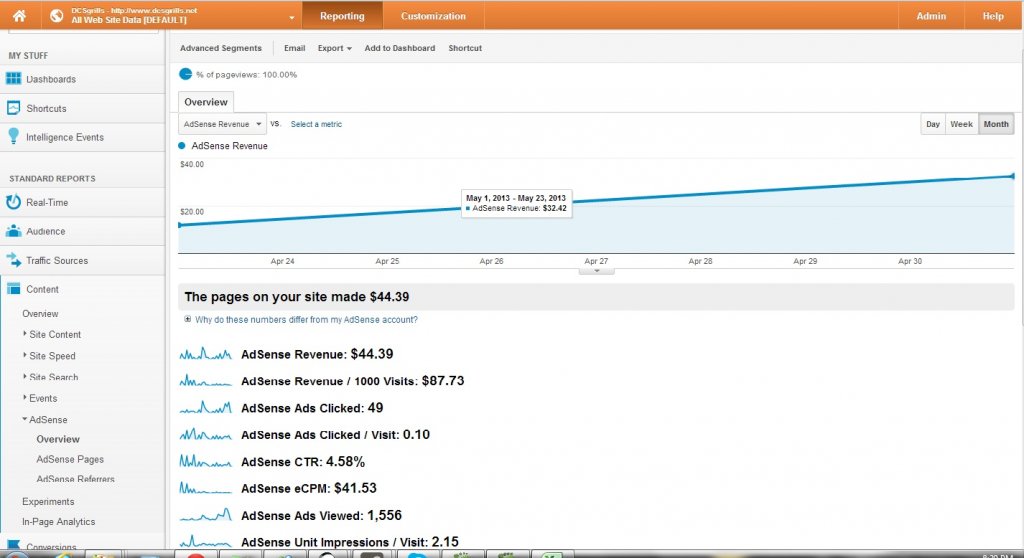Expand 'Why do these numbers differ' plus icon

(187, 320)
